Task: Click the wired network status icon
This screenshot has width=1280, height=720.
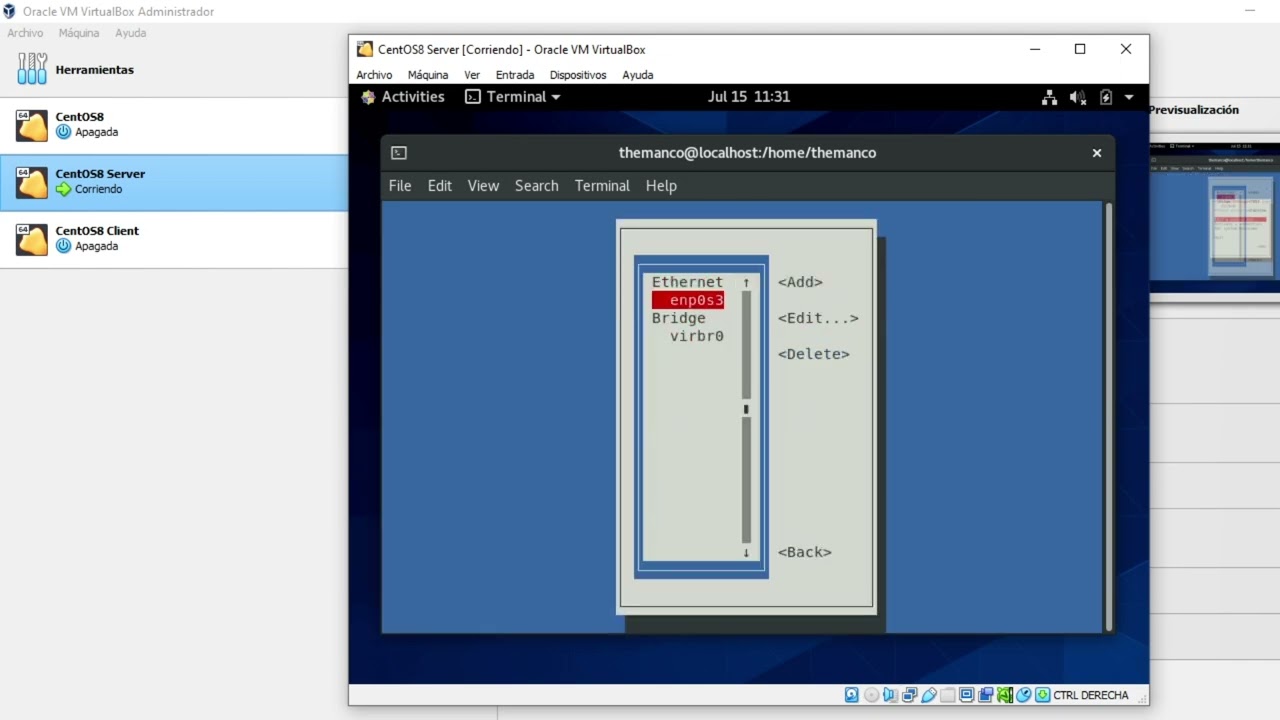Action: click(1049, 97)
